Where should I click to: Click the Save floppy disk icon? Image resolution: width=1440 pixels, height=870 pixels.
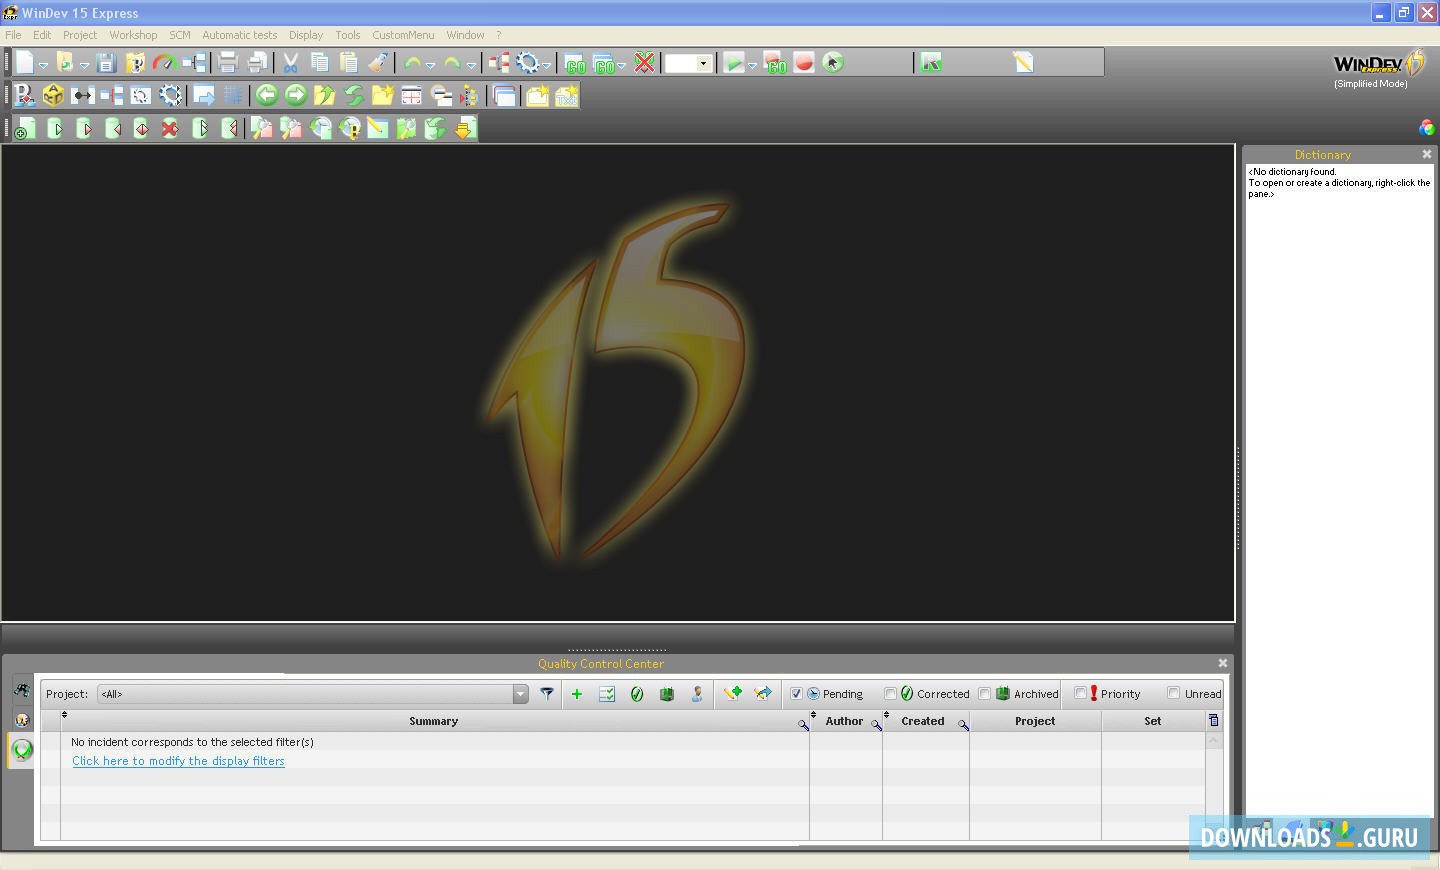106,63
